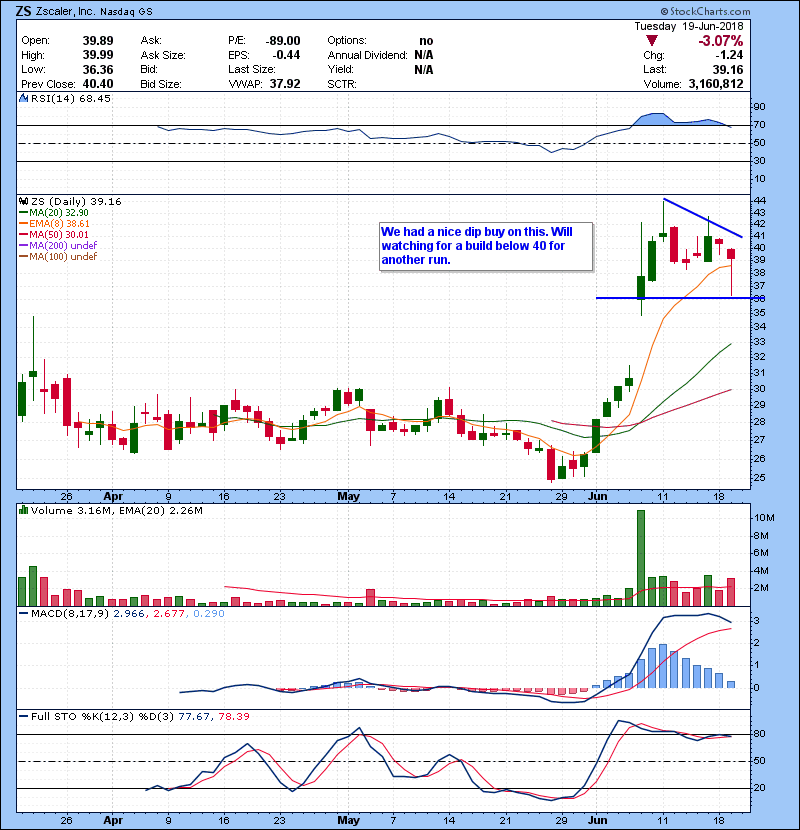Click the Prev Close value 40.40
800x830 pixels.
(x=98, y=84)
